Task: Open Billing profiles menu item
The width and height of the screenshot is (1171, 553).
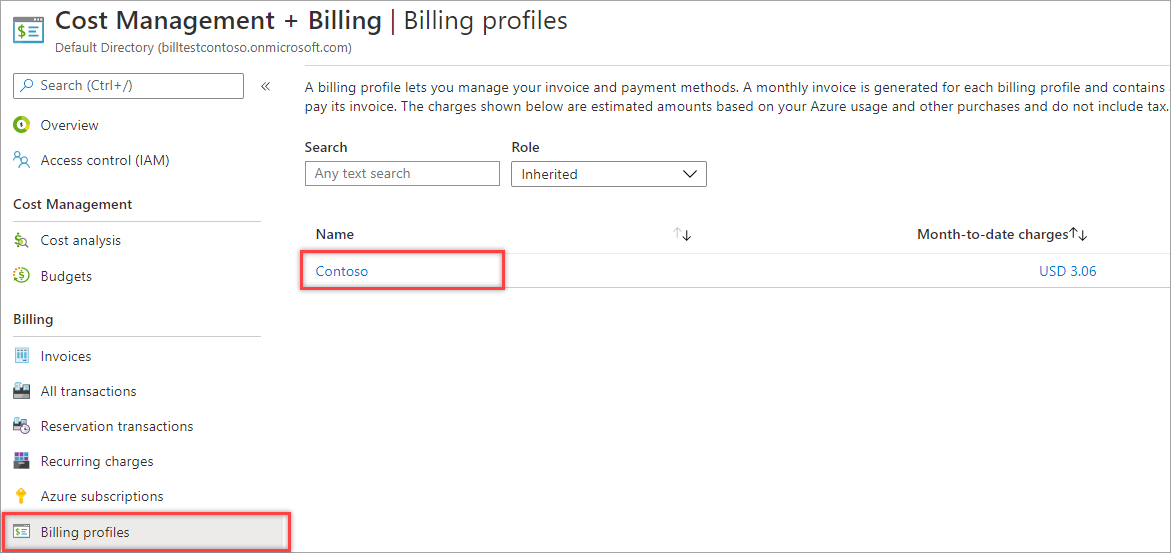Action: coord(85,532)
